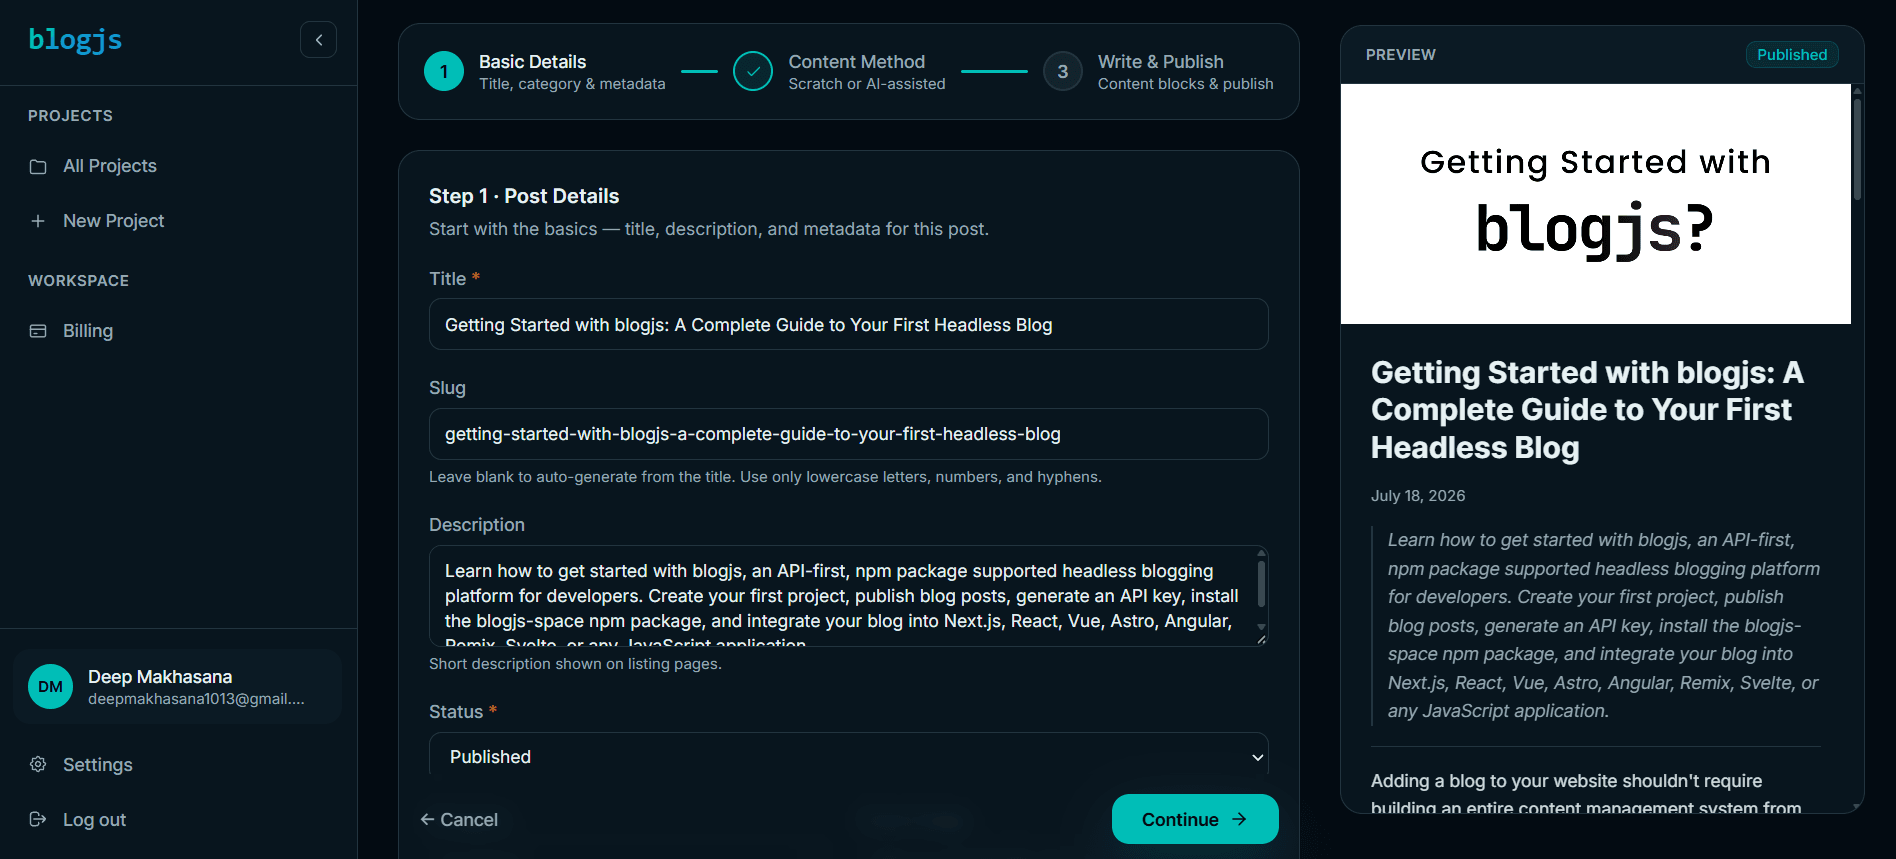The image size is (1896, 859).
Task: Click the arrow icon on Continue button
Action: [1240, 819]
